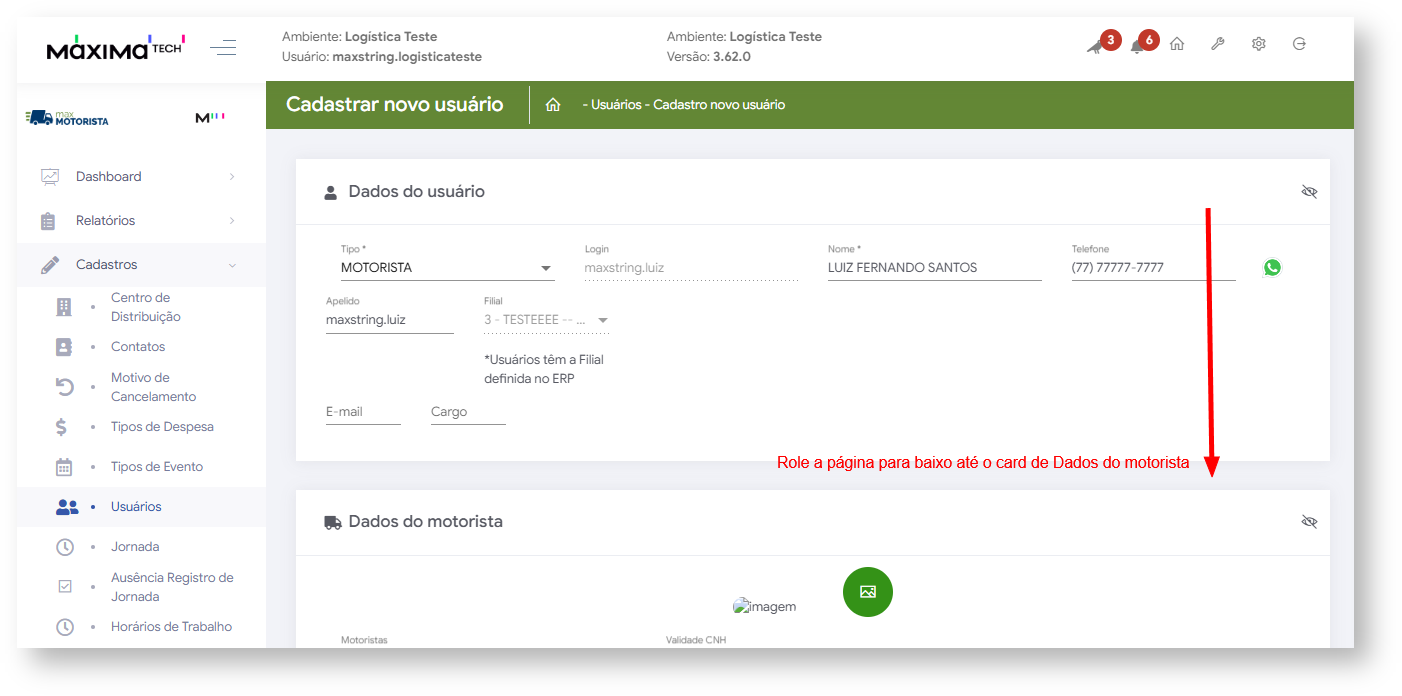1402x696 pixels.
Task: Open Jornada menu item
Action: [135, 547]
